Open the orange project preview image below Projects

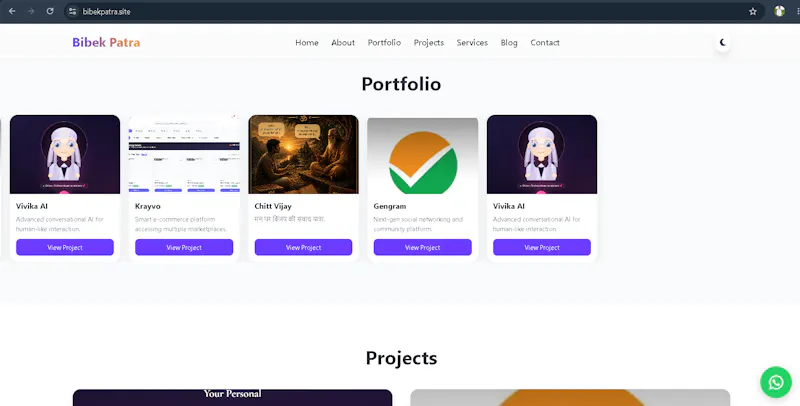pos(570,398)
